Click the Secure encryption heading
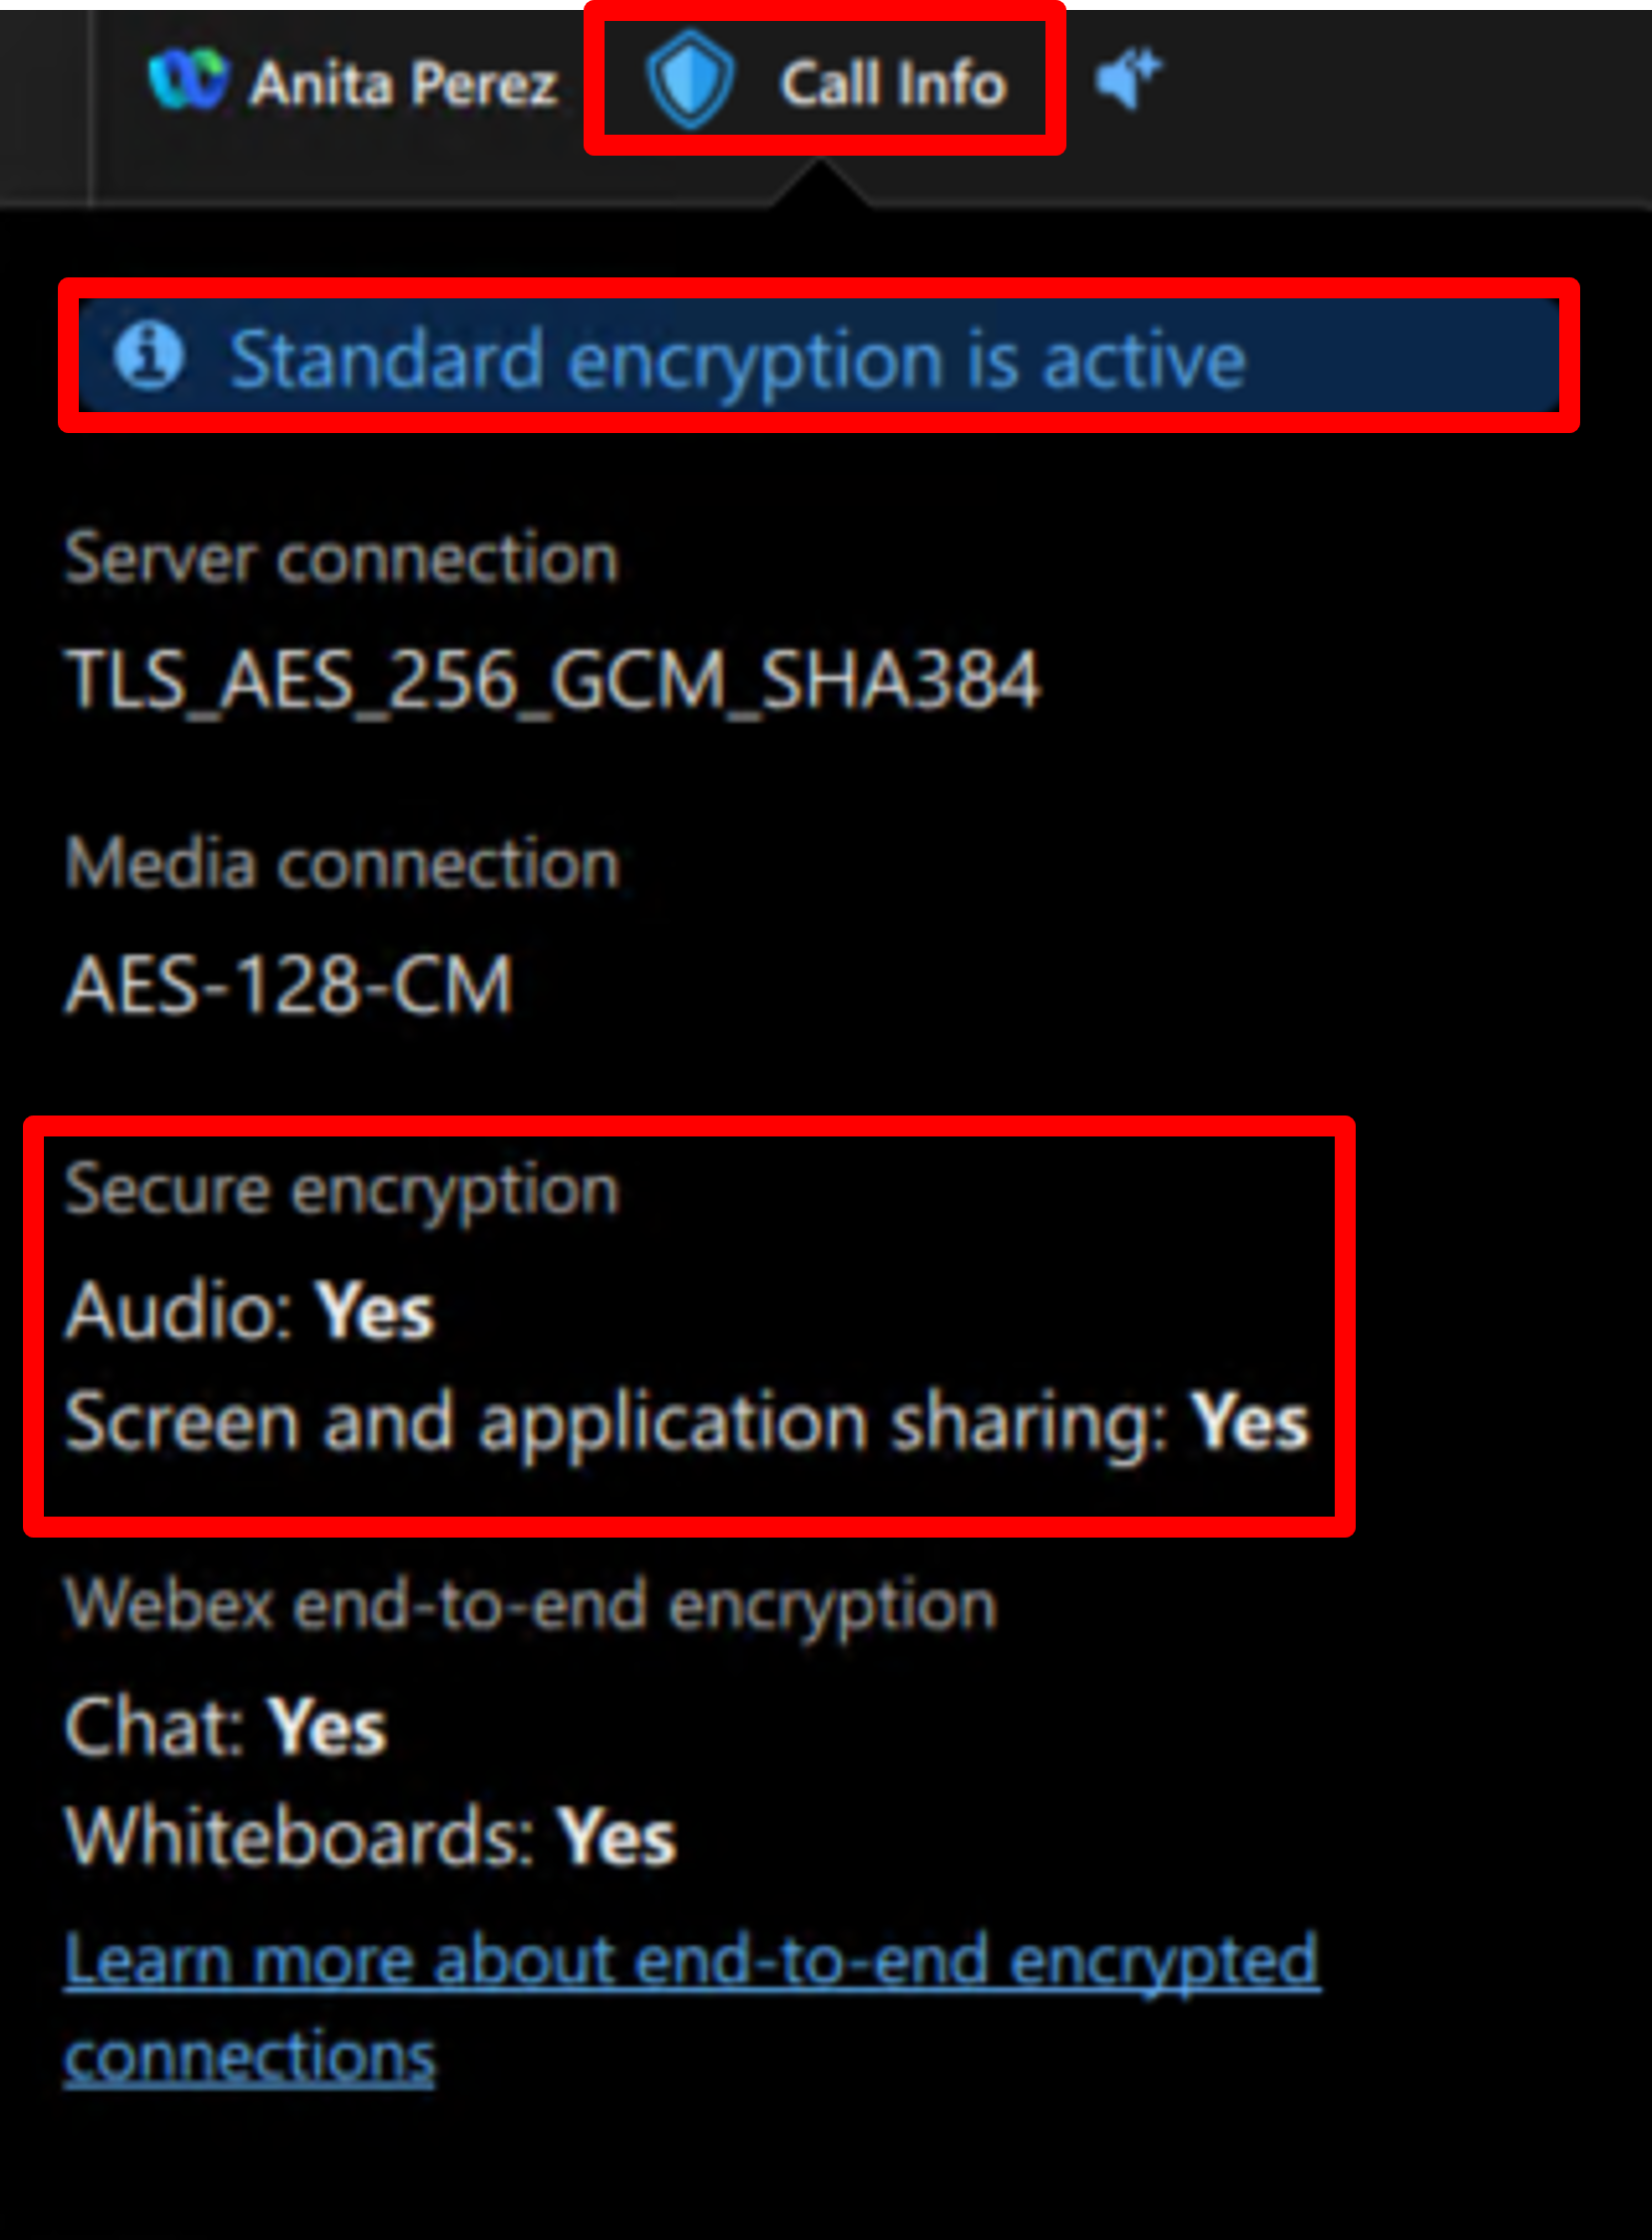The width and height of the screenshot is (1652, 2240). [342, 1190]
